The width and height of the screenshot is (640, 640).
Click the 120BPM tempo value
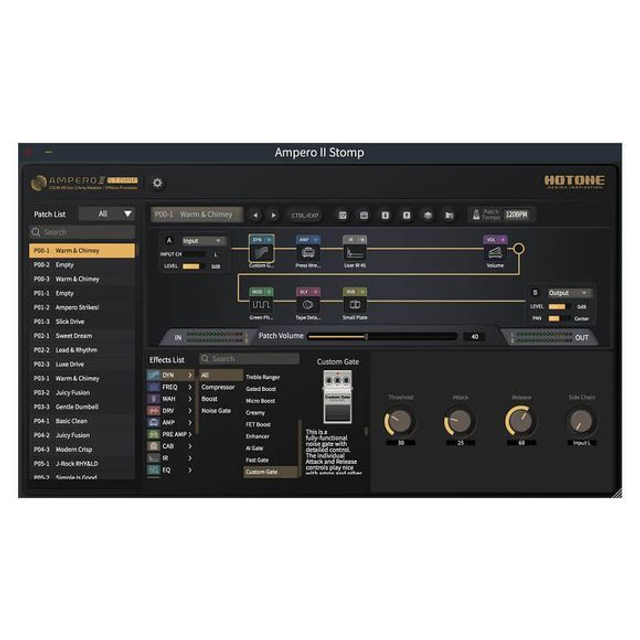pos(517,214)
